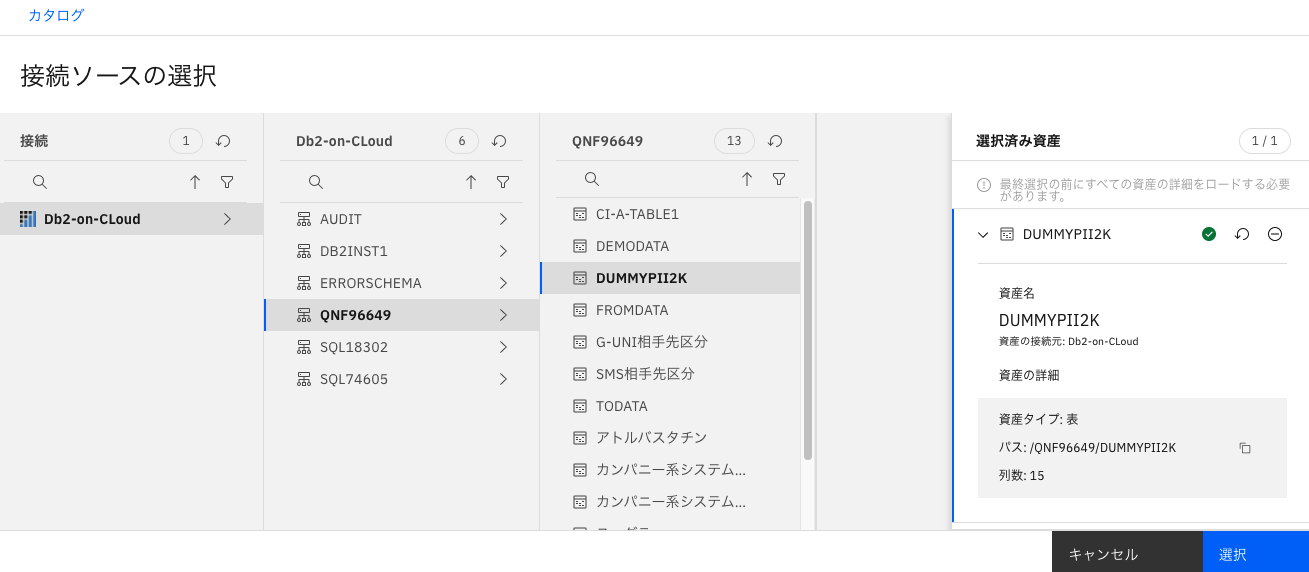Refresh the Db2-on-CLoud schema list

[500, 142]
